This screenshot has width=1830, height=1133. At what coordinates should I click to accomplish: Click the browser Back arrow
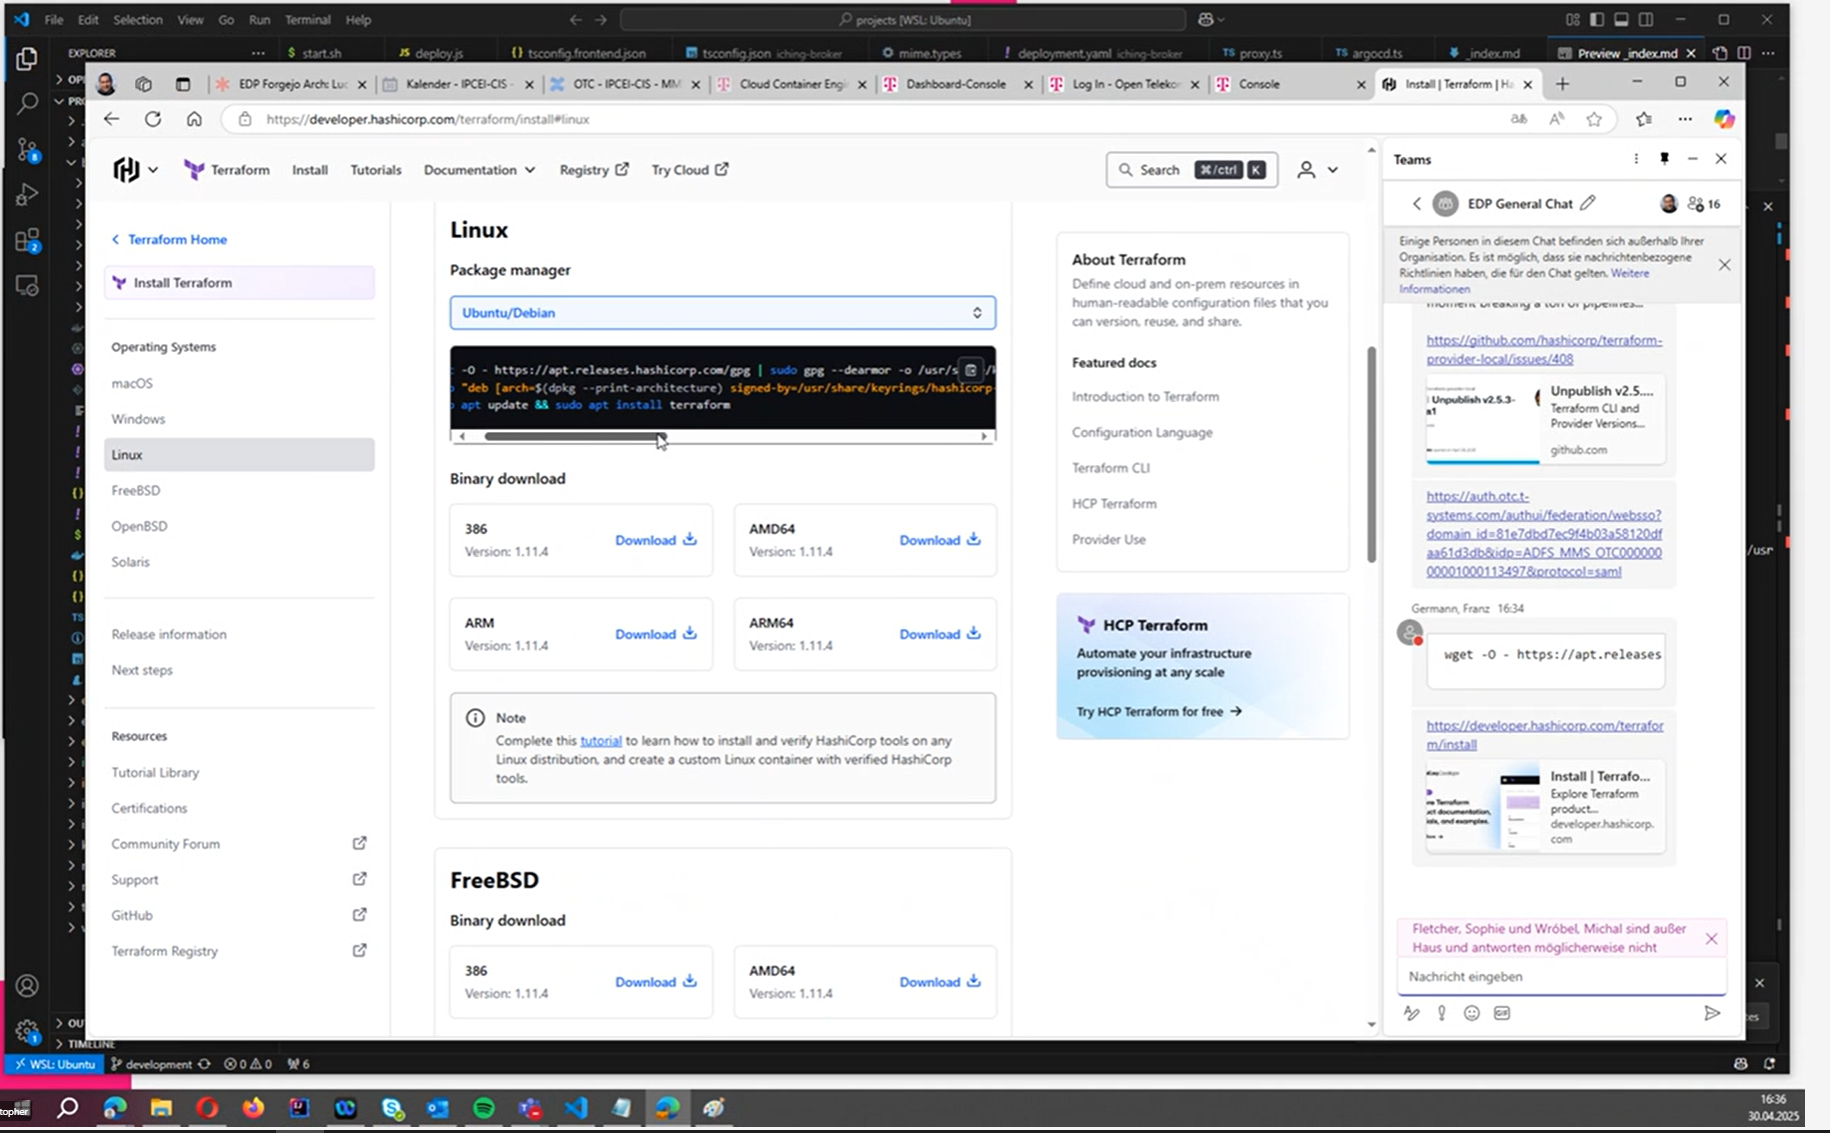[x=111, y=119]
